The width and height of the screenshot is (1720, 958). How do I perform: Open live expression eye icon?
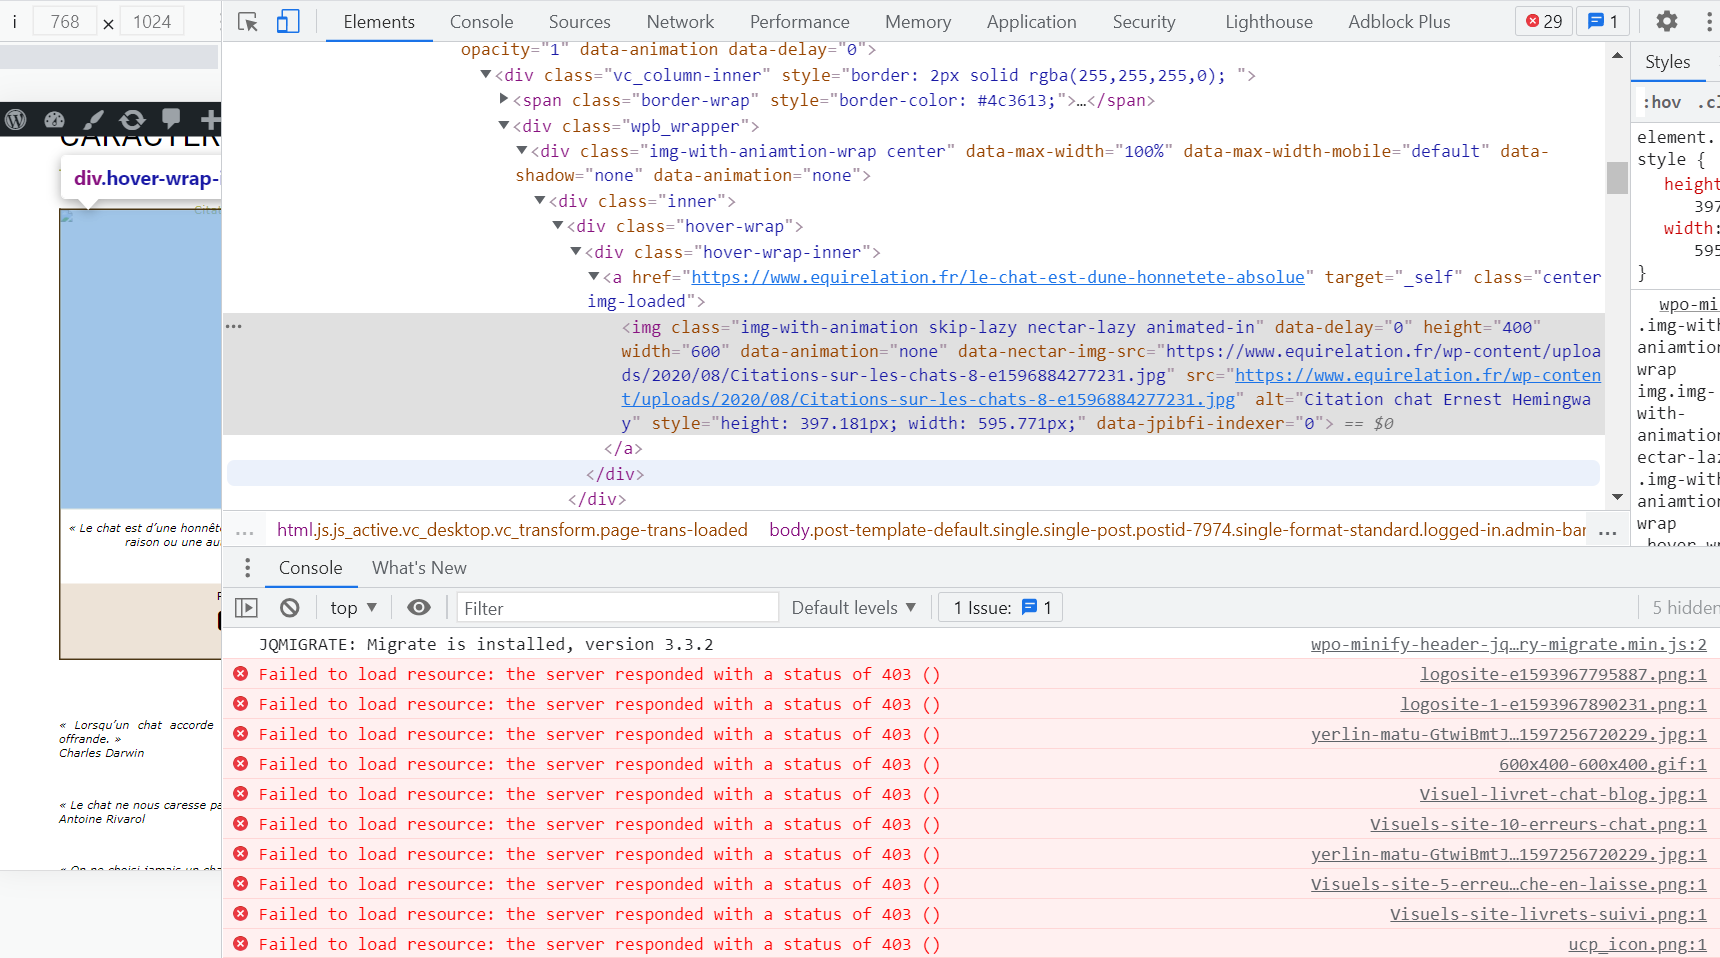tap(419, 608)
